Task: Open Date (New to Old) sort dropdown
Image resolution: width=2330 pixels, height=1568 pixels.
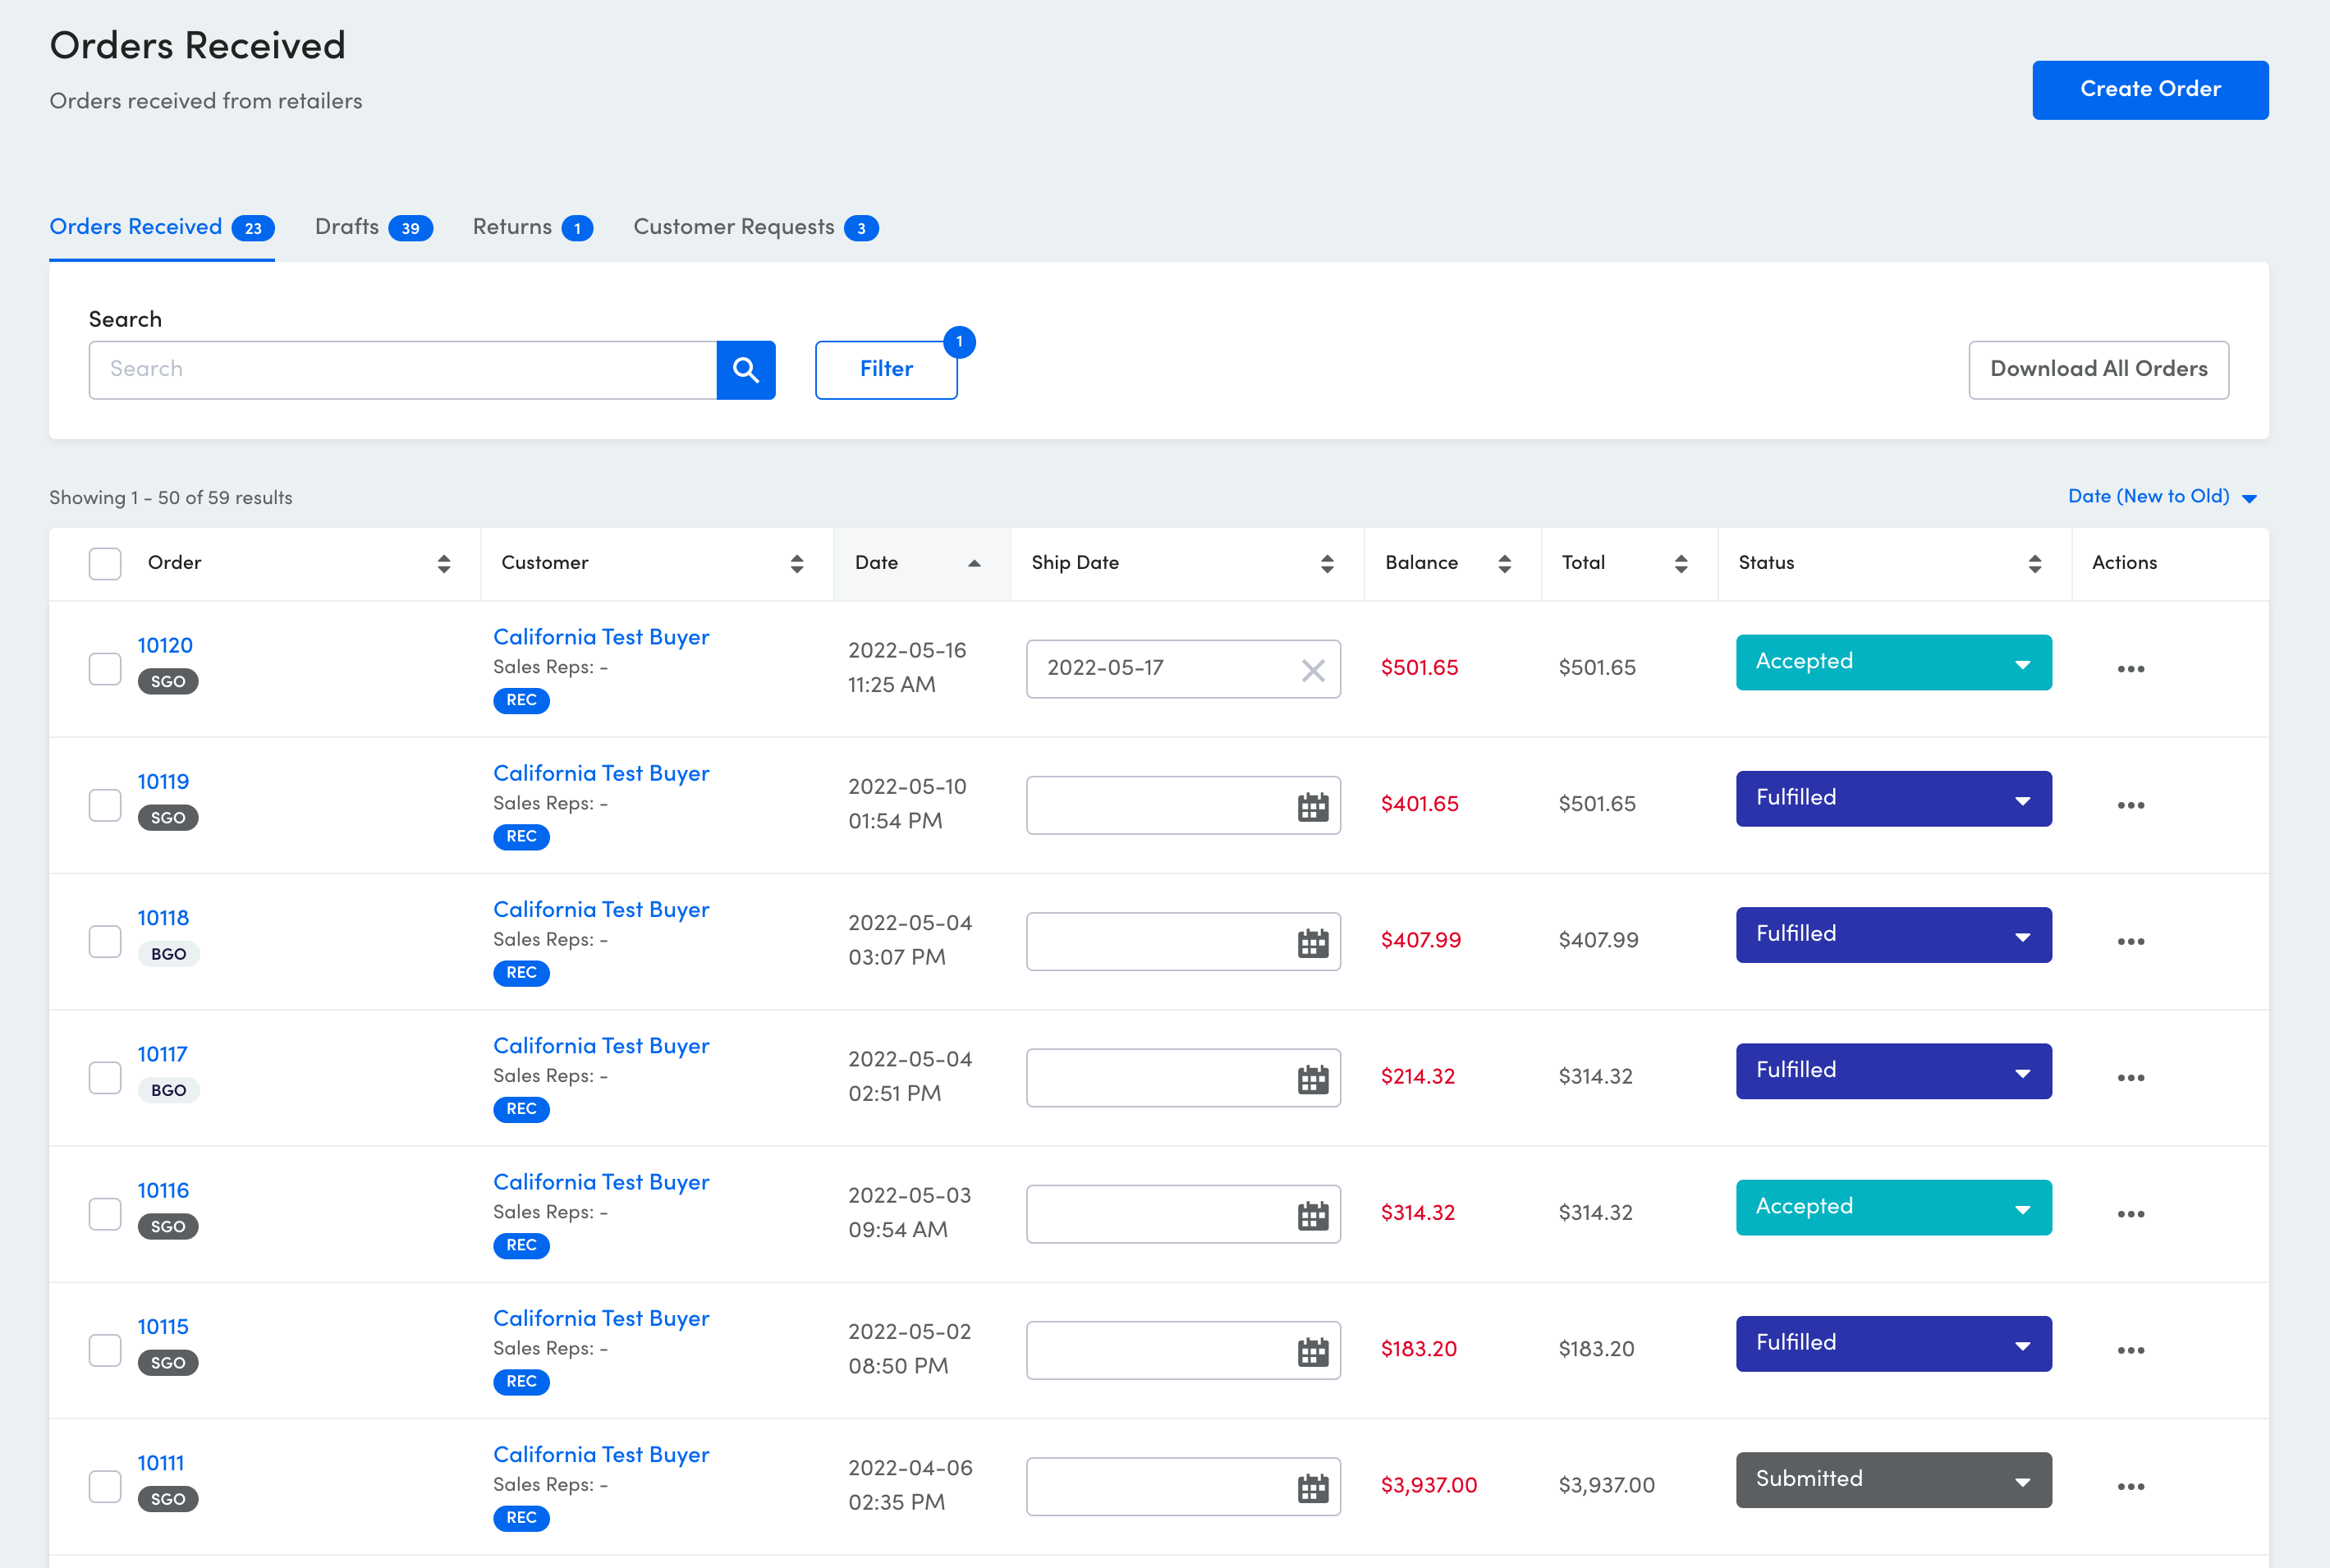Action: pyautogui.click(x=2163, y=497)
